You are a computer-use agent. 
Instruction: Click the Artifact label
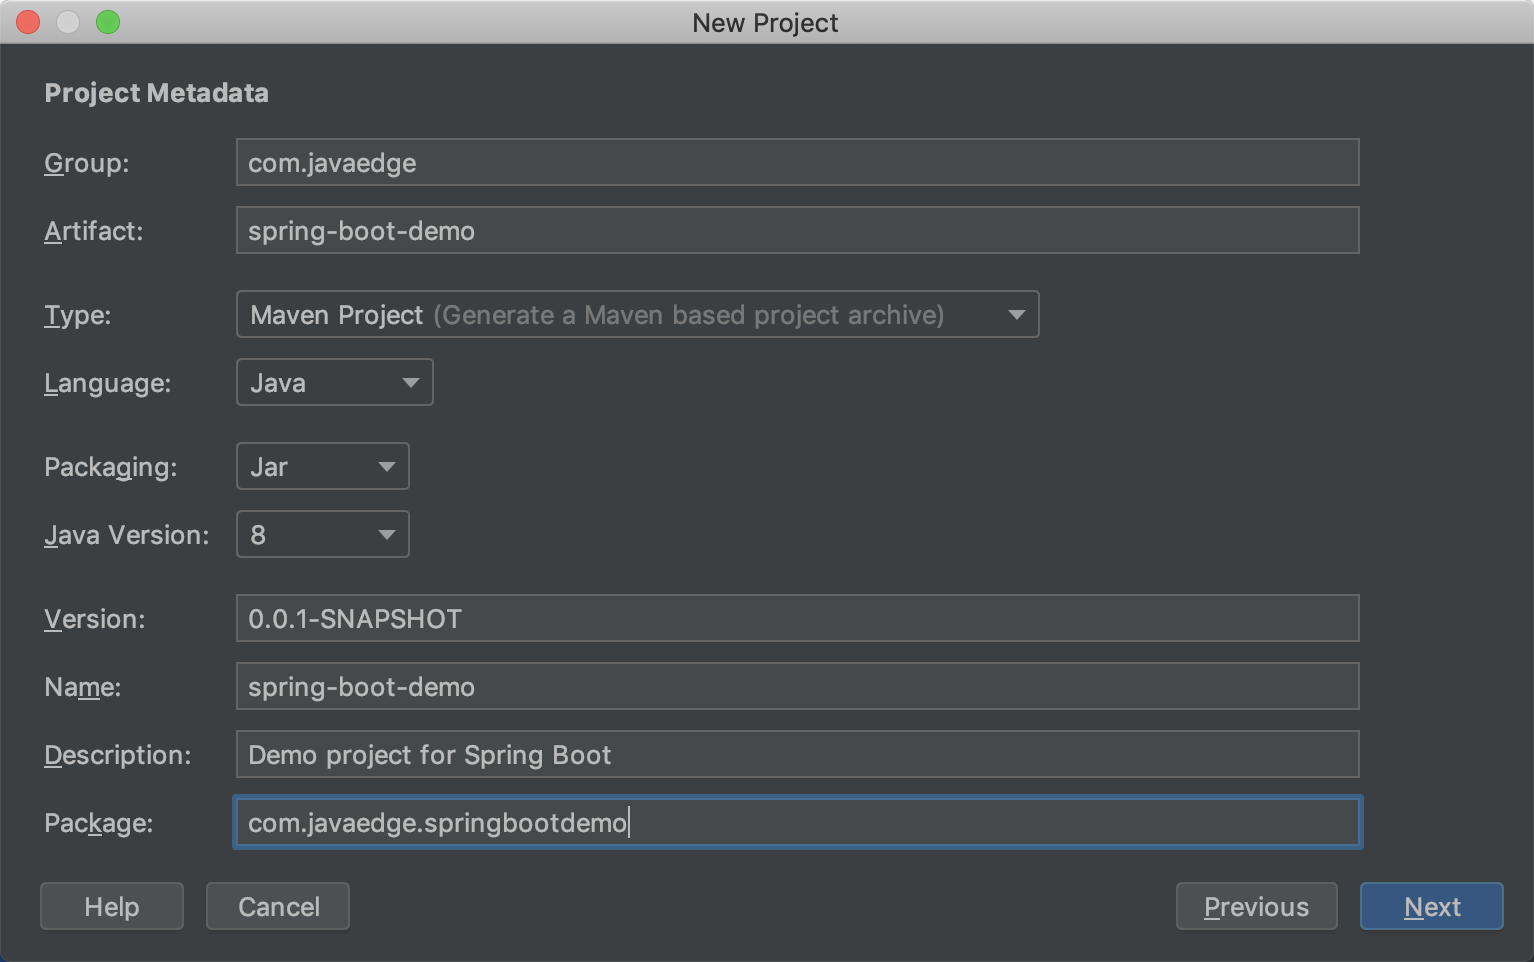(94, 231)
